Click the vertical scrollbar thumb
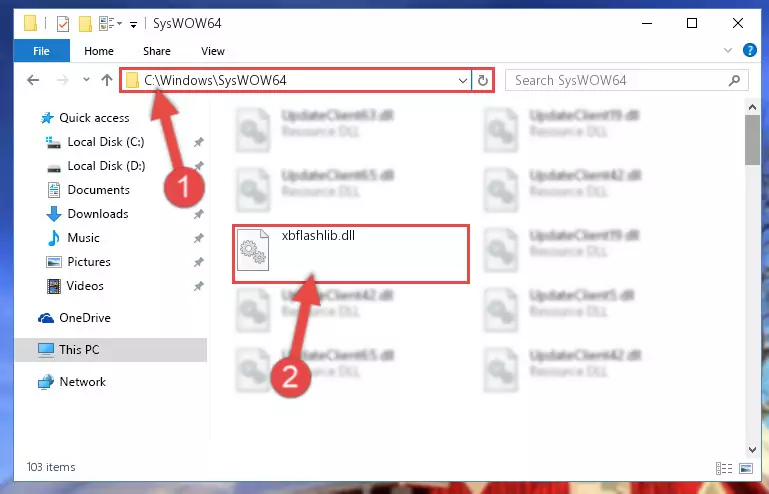Image resolution: width=769 pixels, height=494 pixels. click(x=752, y=140)
